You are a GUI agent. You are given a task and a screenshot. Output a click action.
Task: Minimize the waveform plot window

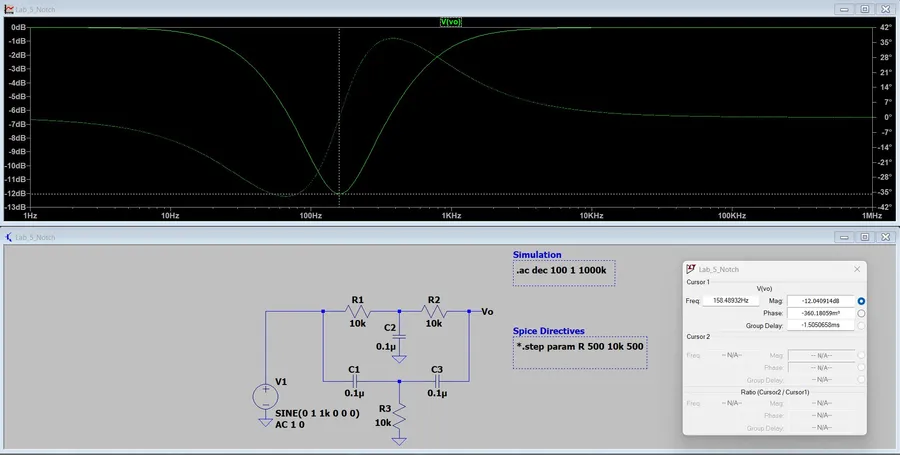(844, 9)
